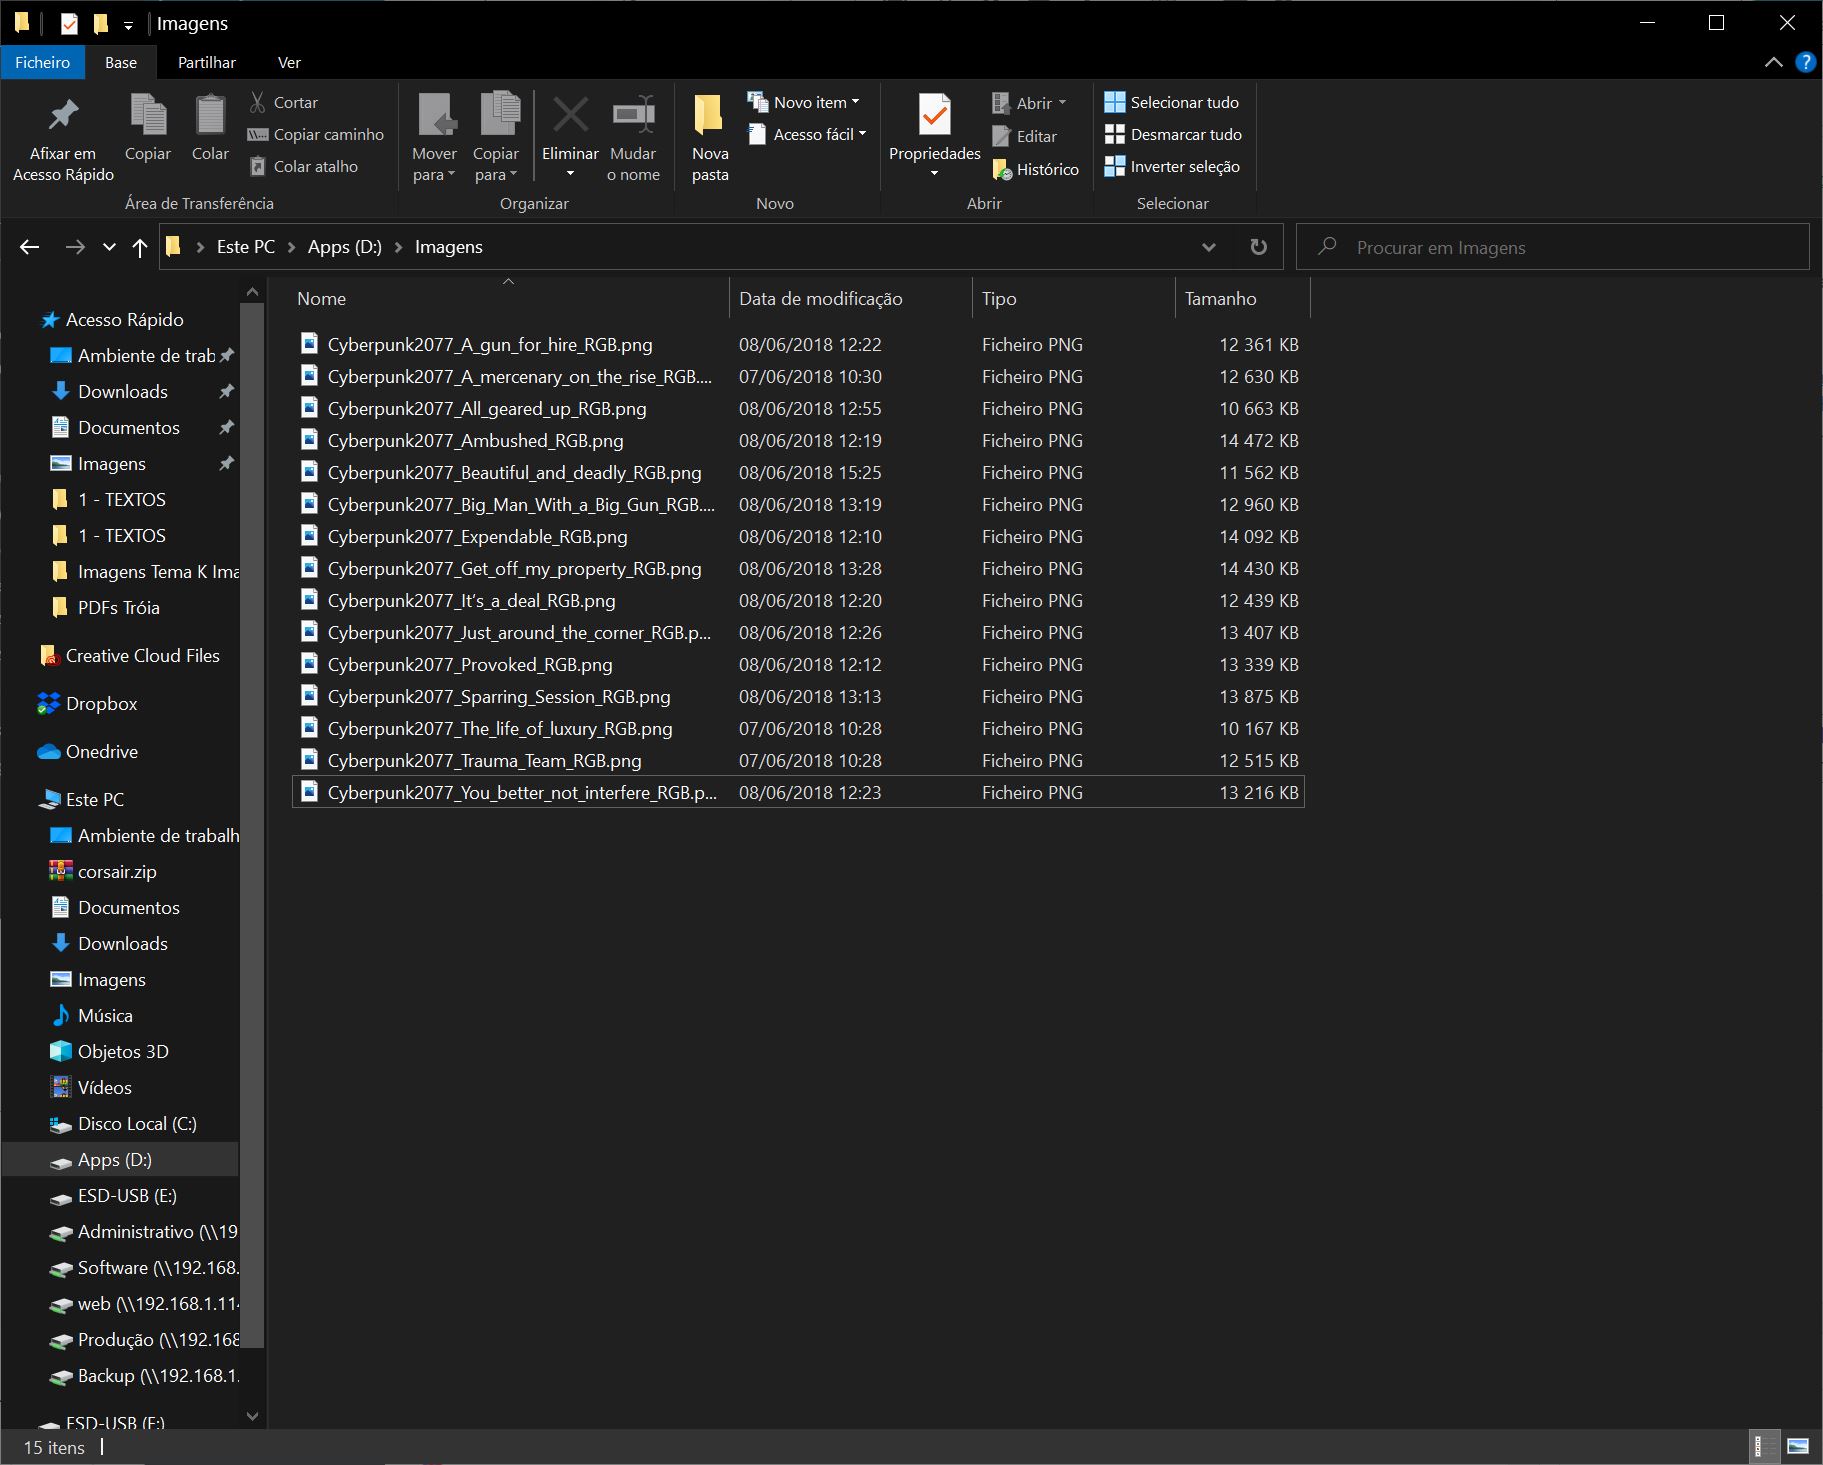This screenshot has width=1823, height=1465.
Task: Open the file Histórico
Action: tap(1035, 169)
